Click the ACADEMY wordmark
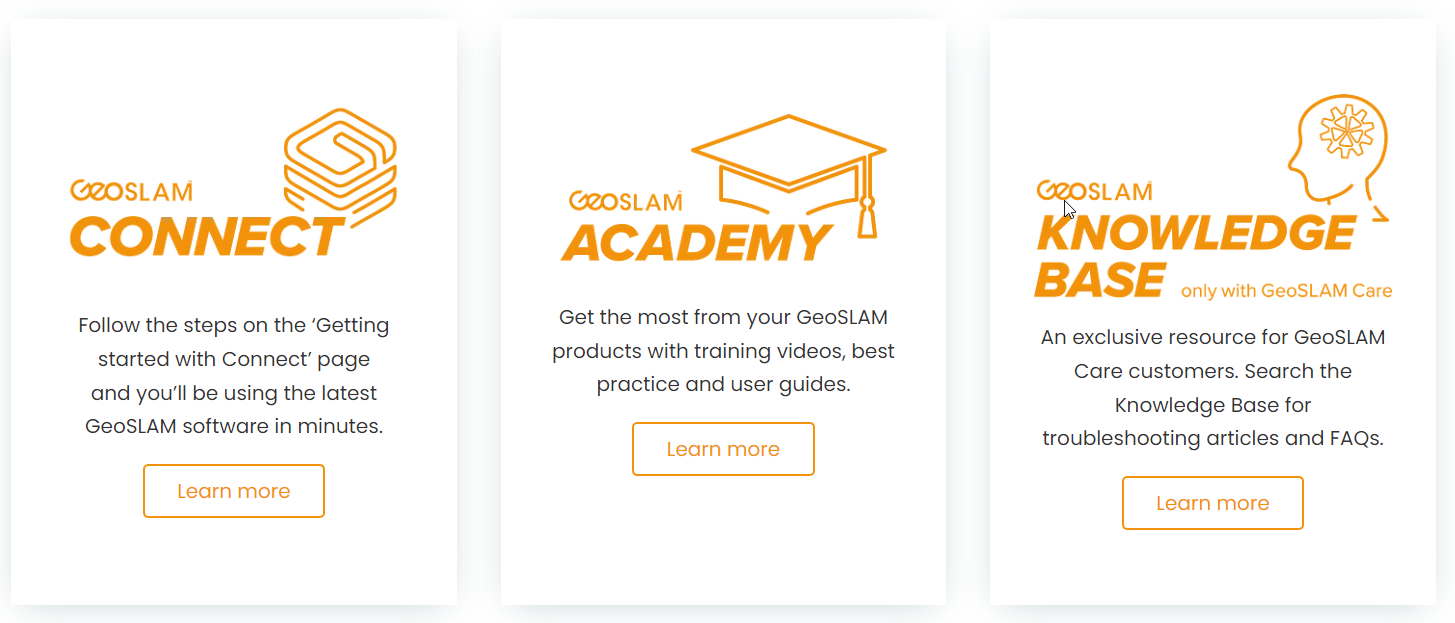 coord(697,243)
